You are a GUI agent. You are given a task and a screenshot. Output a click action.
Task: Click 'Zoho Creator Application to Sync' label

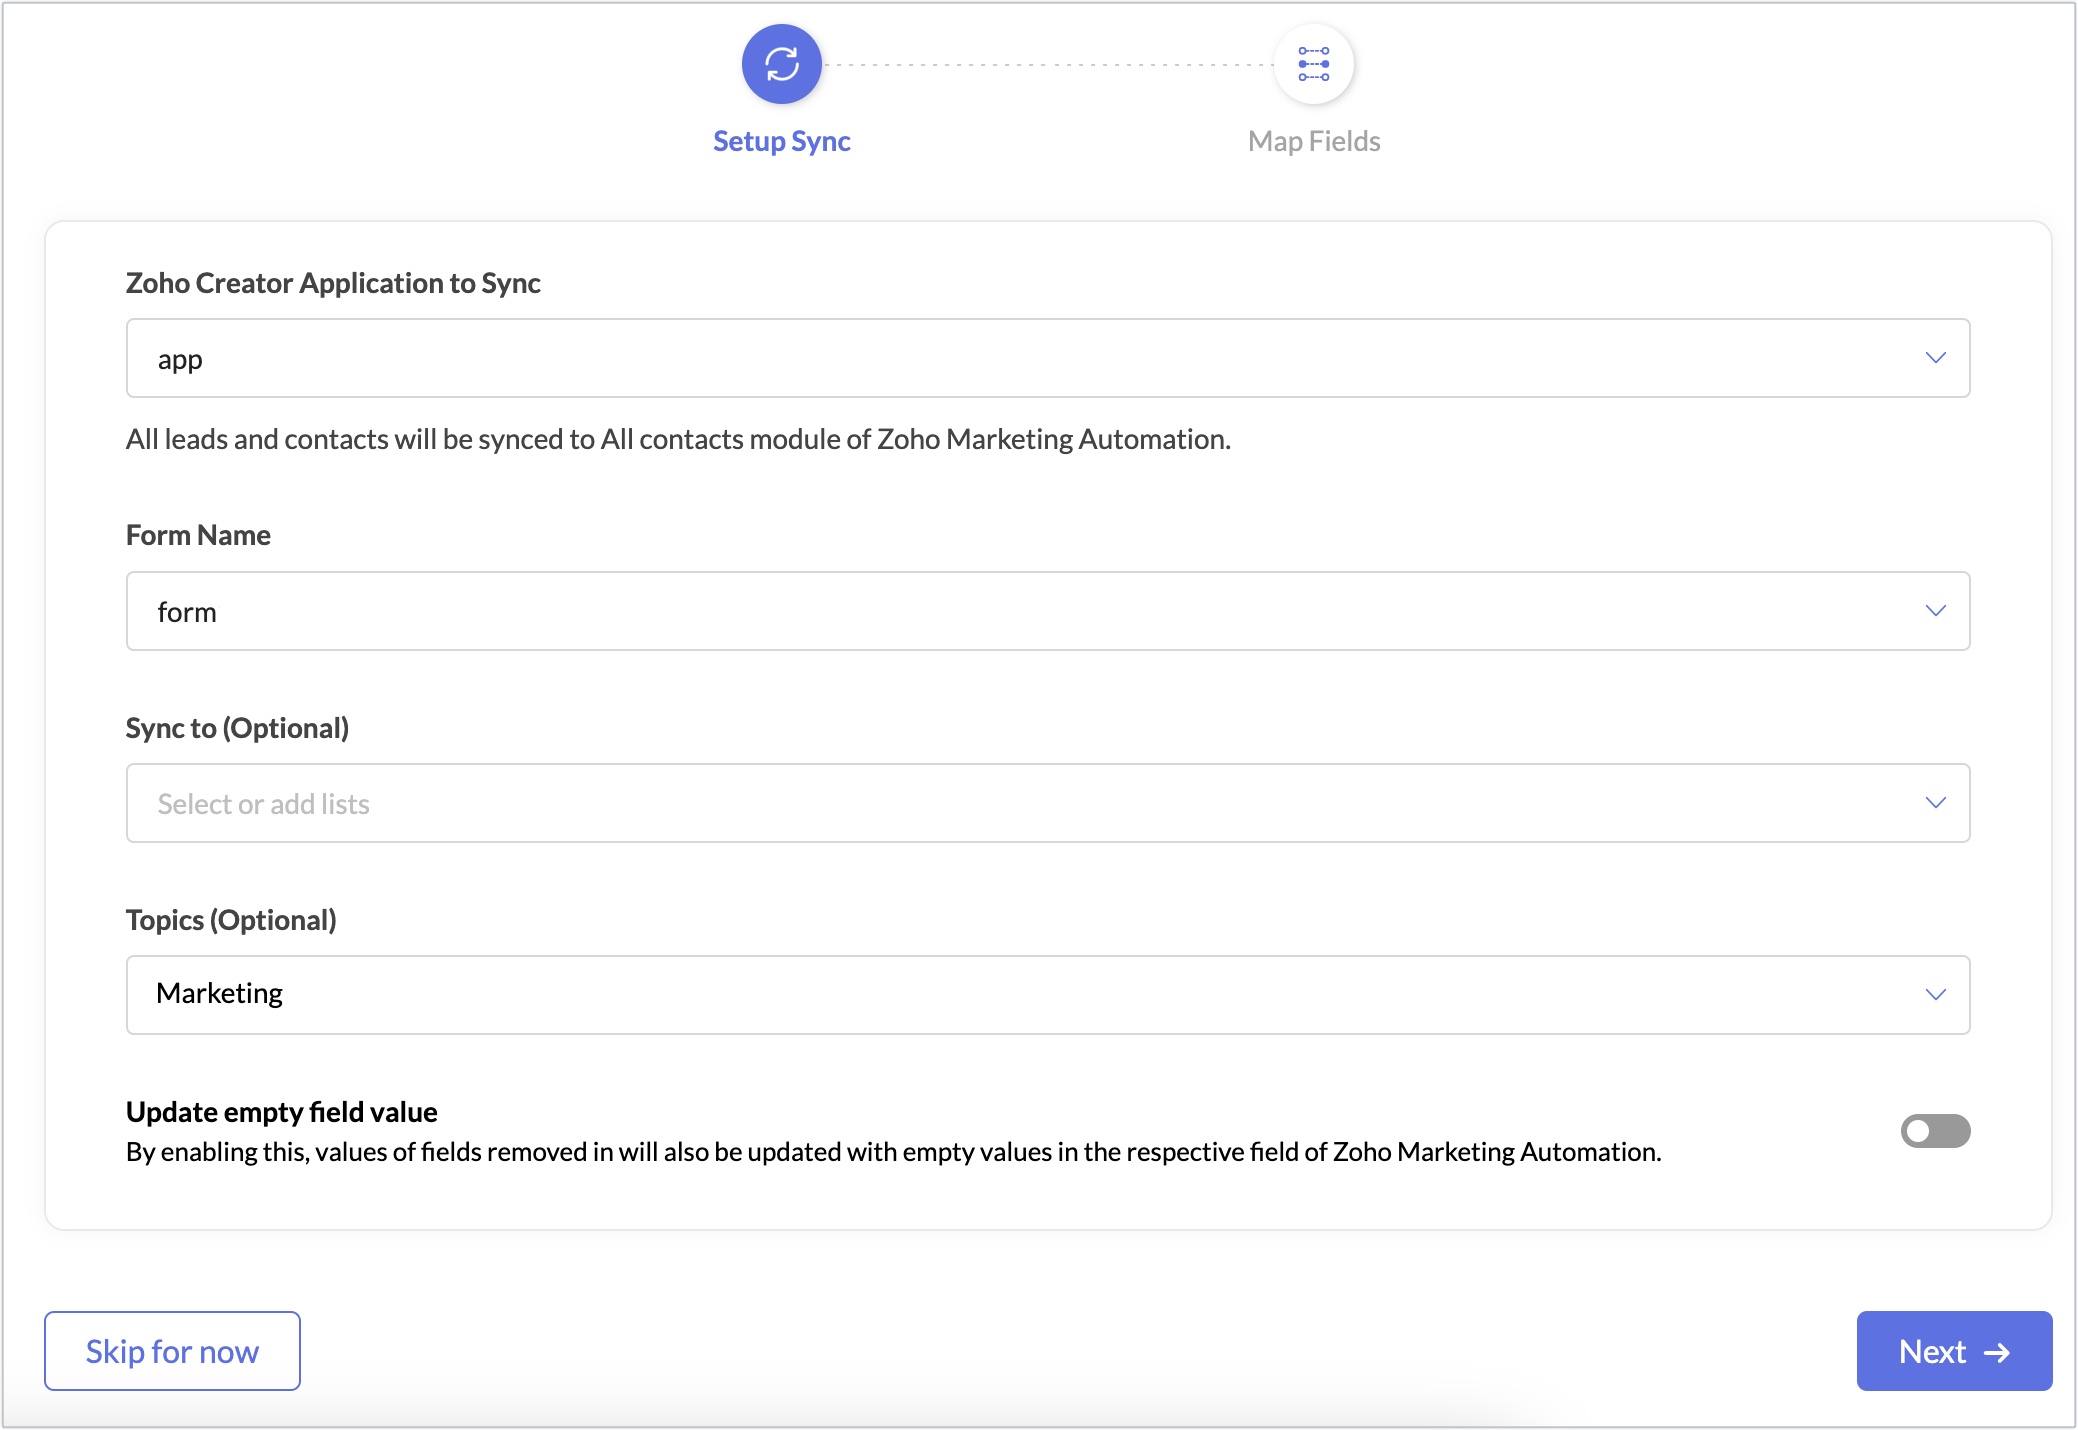[333, 283]
